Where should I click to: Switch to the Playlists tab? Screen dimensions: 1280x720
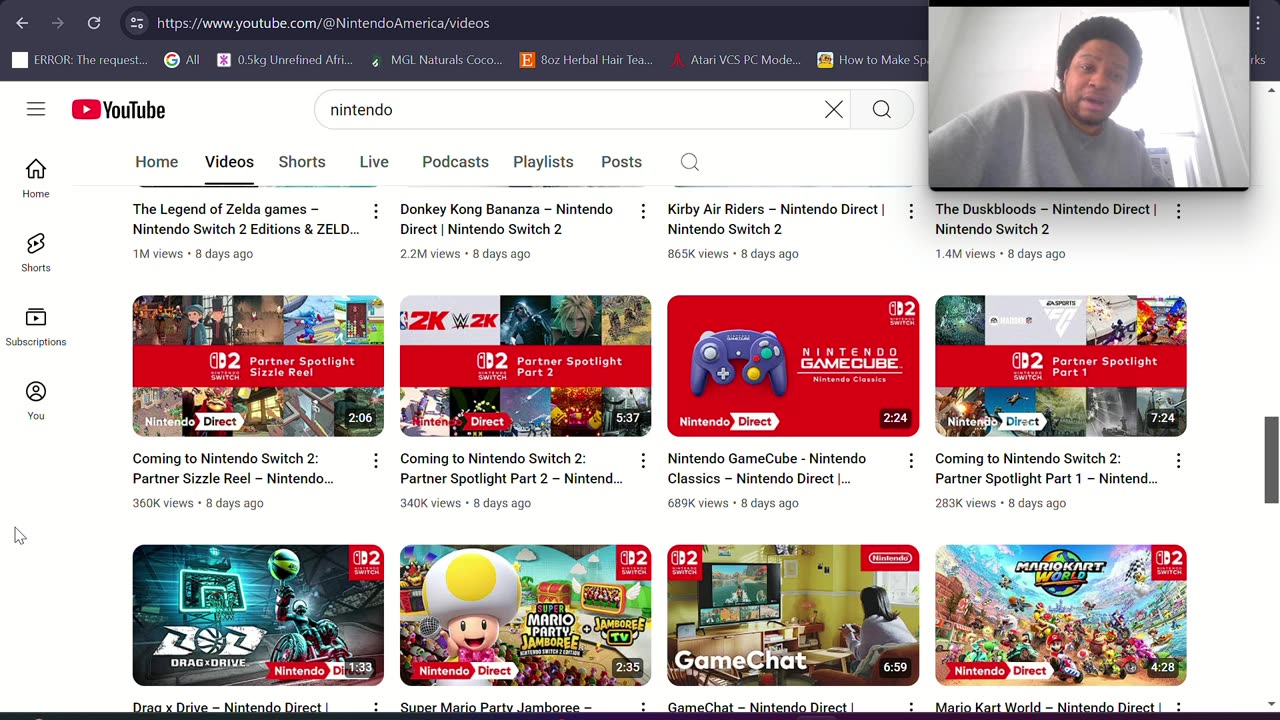point(543,162)
